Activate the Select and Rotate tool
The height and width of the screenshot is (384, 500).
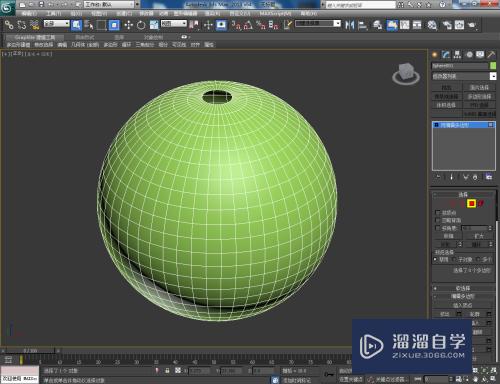(x=141, y=25)
